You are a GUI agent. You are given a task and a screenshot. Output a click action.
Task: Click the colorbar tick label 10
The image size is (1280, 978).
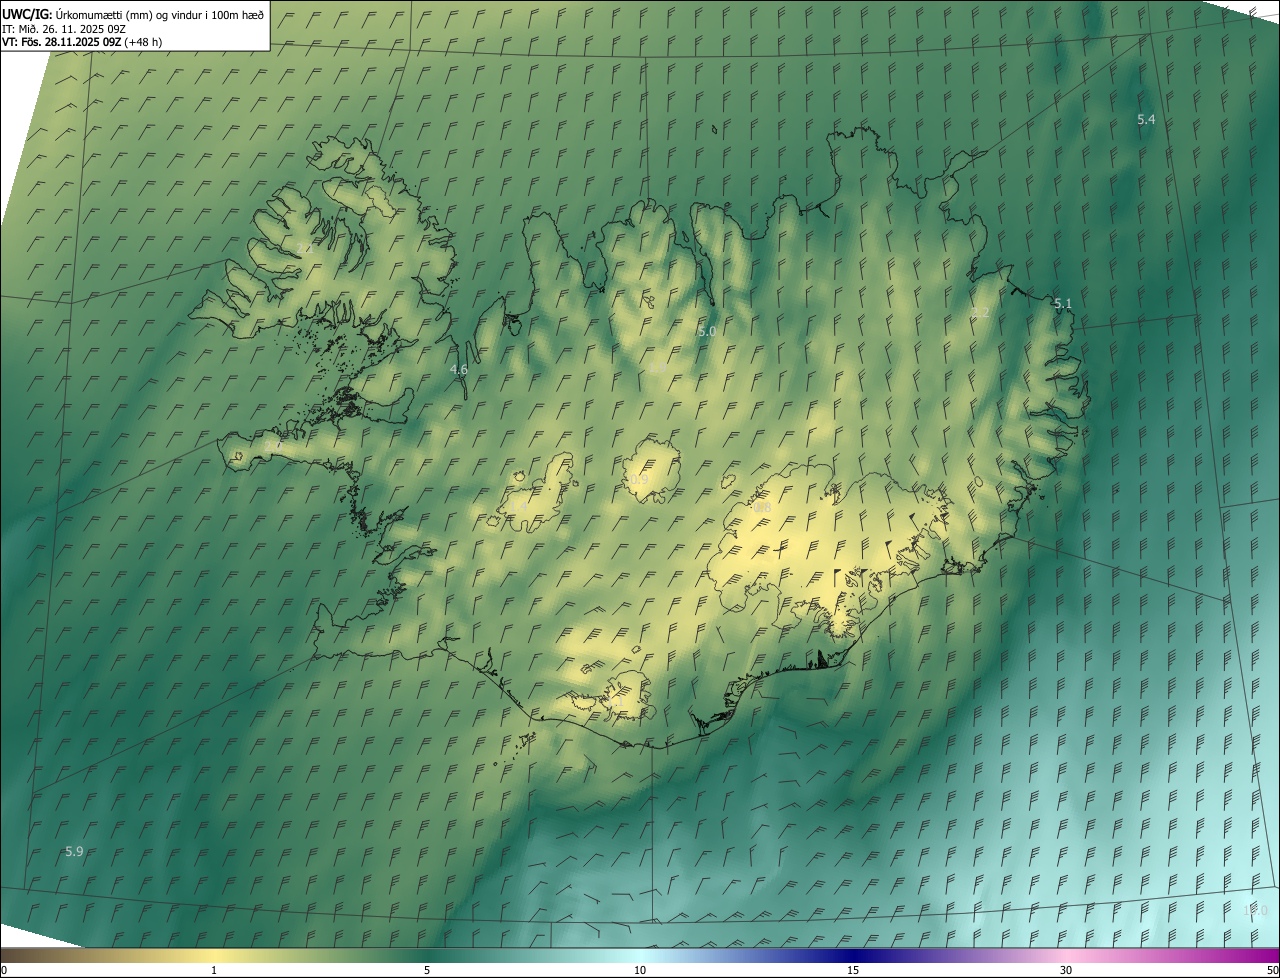[640, 970]
